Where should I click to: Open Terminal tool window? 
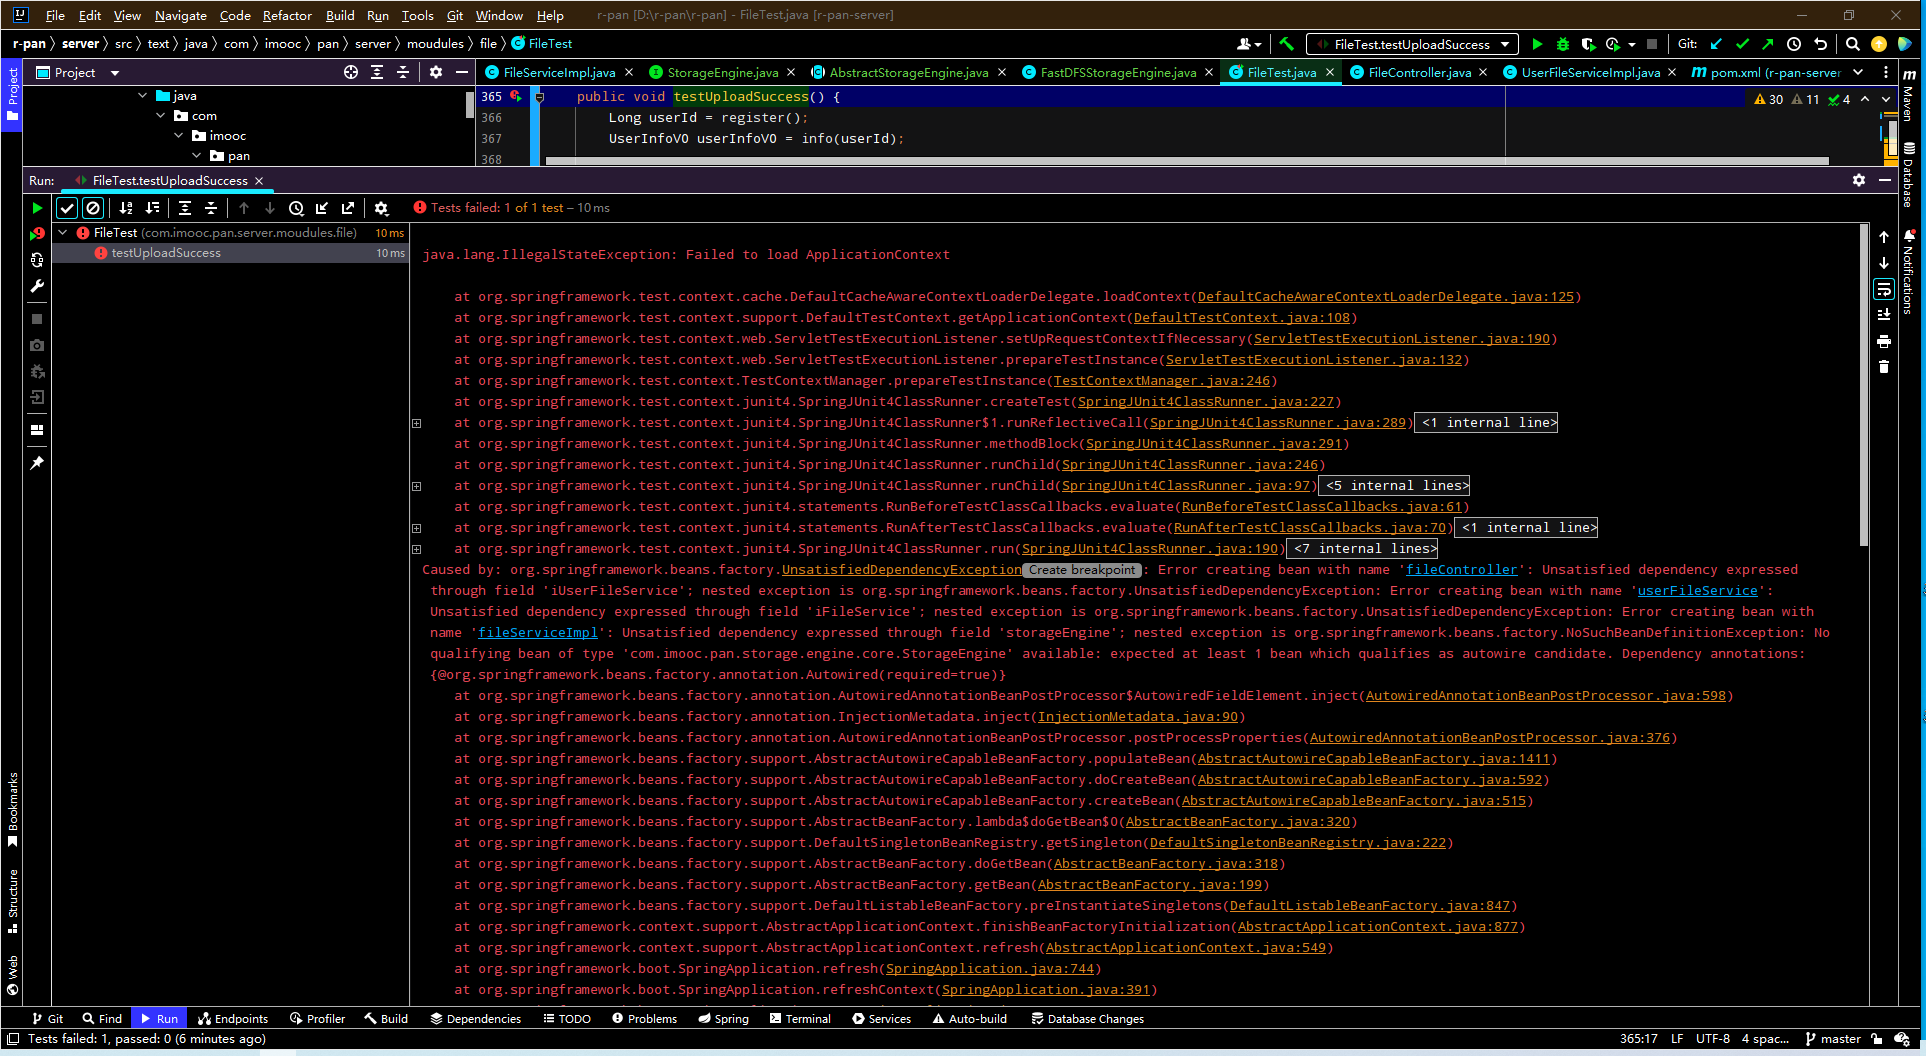click(801, 1019)
